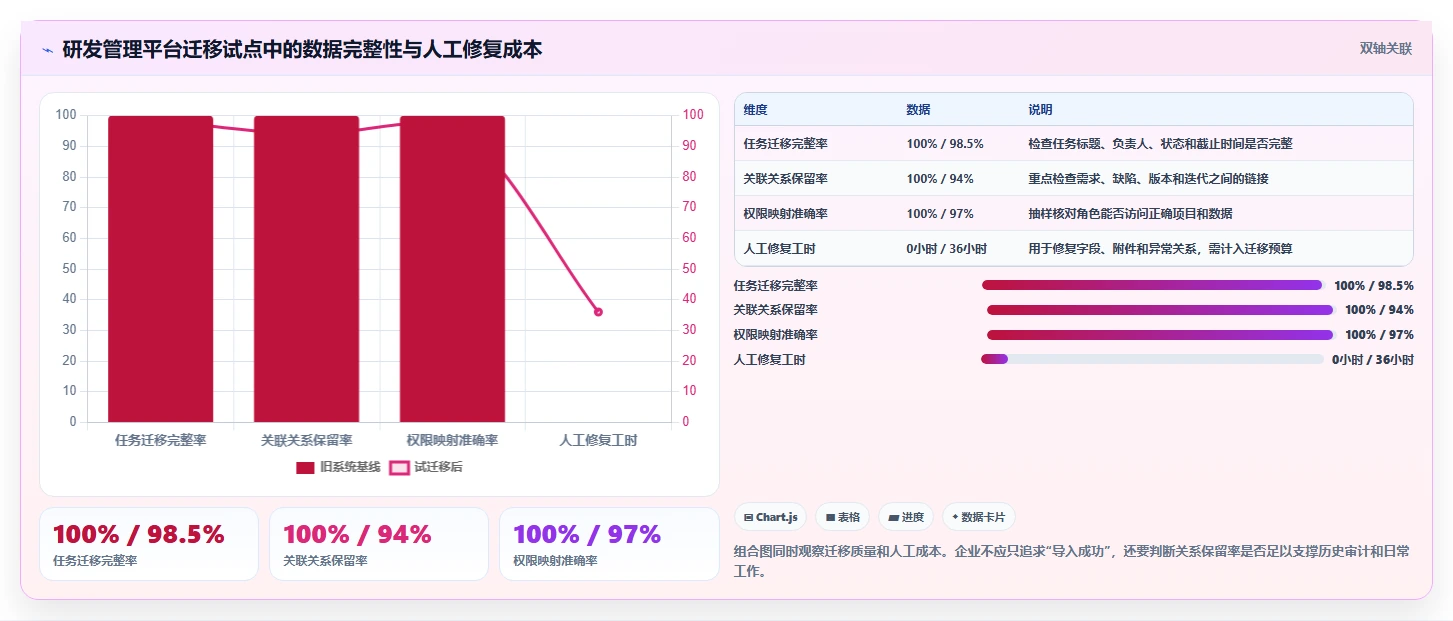The height and width of the screenshot is (621, 1453).
Task: Click the lightning icon beside the title
Action: tap(48, 49)
